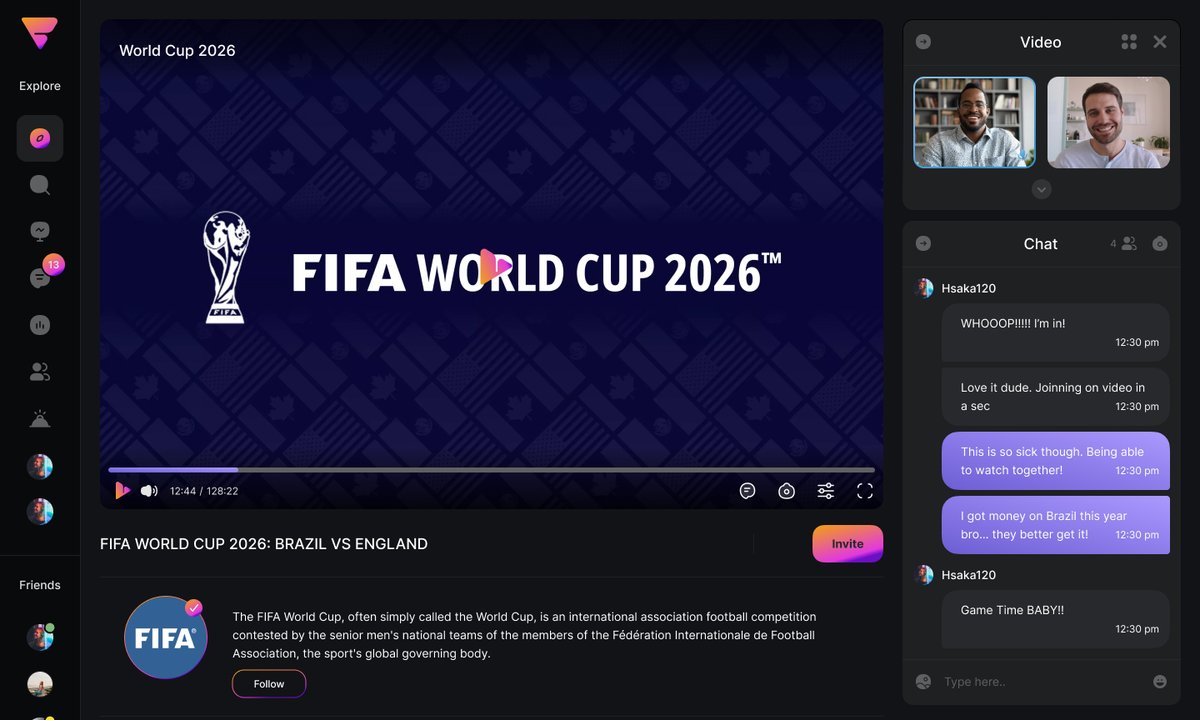Click the 12:44 / 128:22 time display
The image size is (1200, 720).
(x=204, y=491)
